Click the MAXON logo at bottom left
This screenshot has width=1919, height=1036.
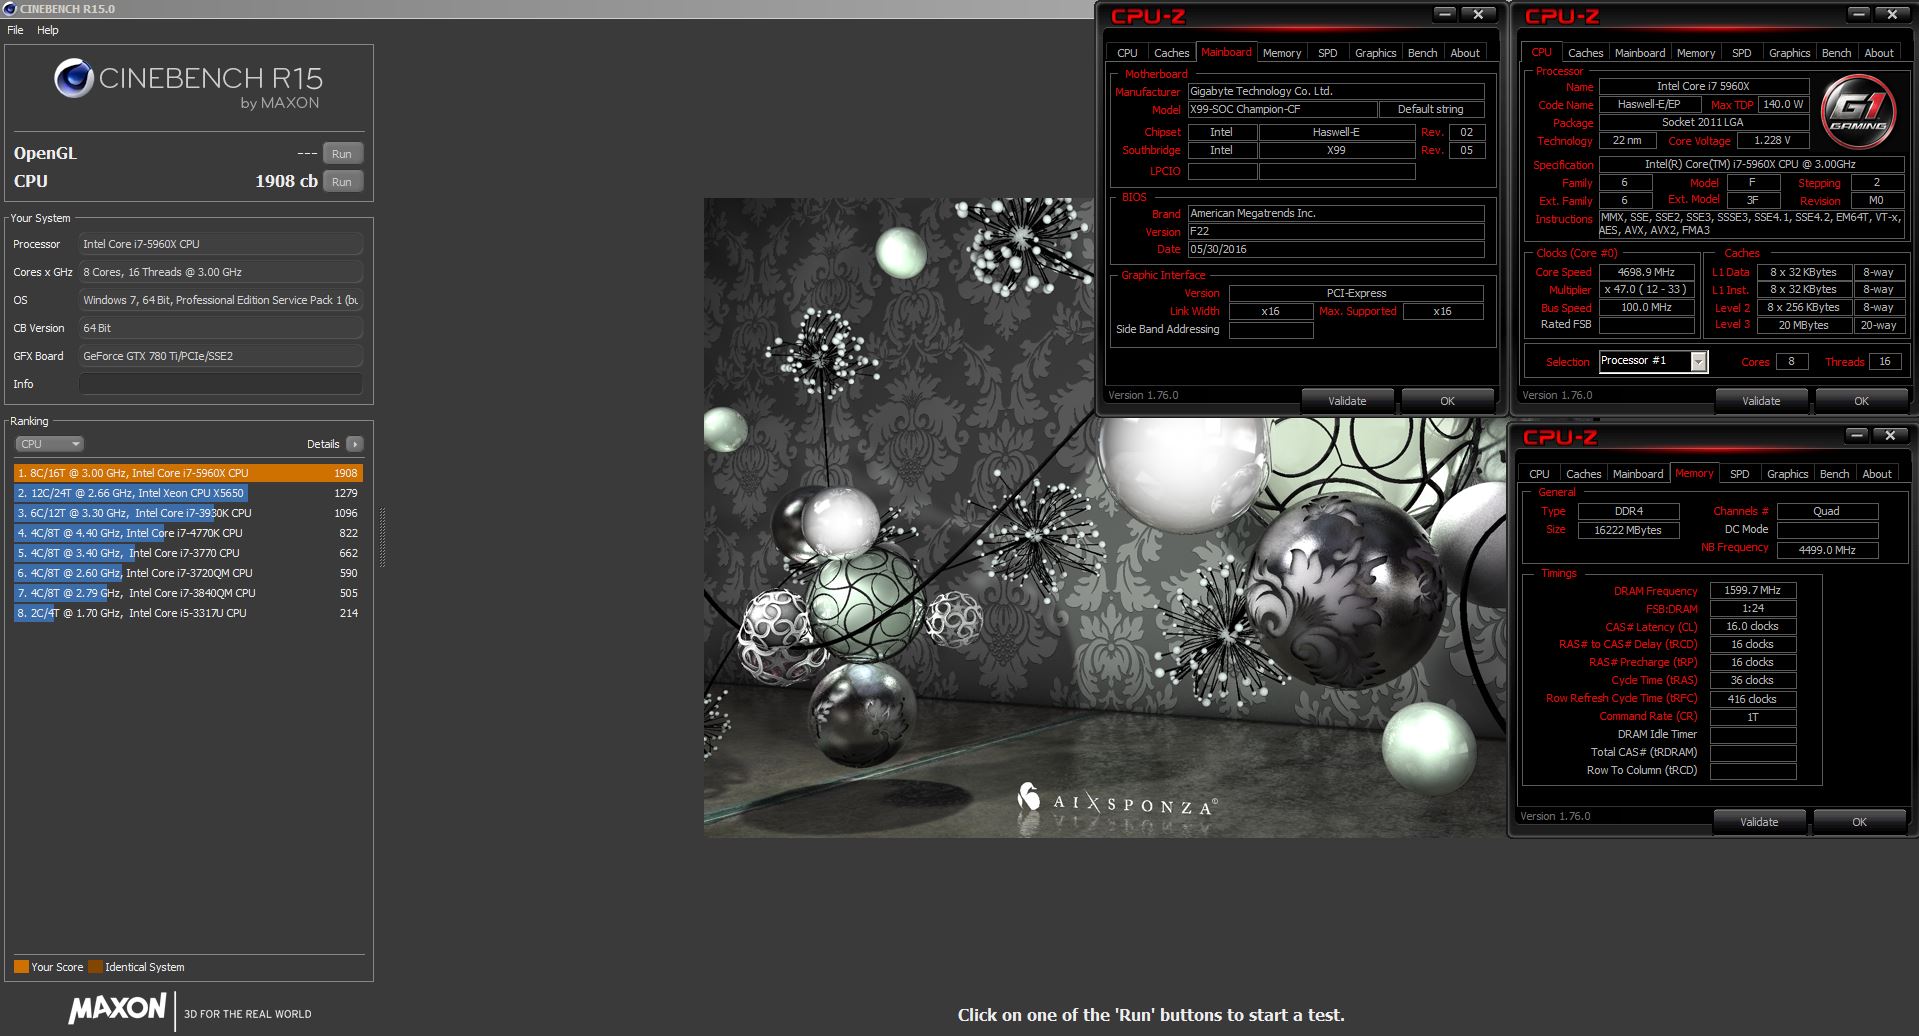117,1008
